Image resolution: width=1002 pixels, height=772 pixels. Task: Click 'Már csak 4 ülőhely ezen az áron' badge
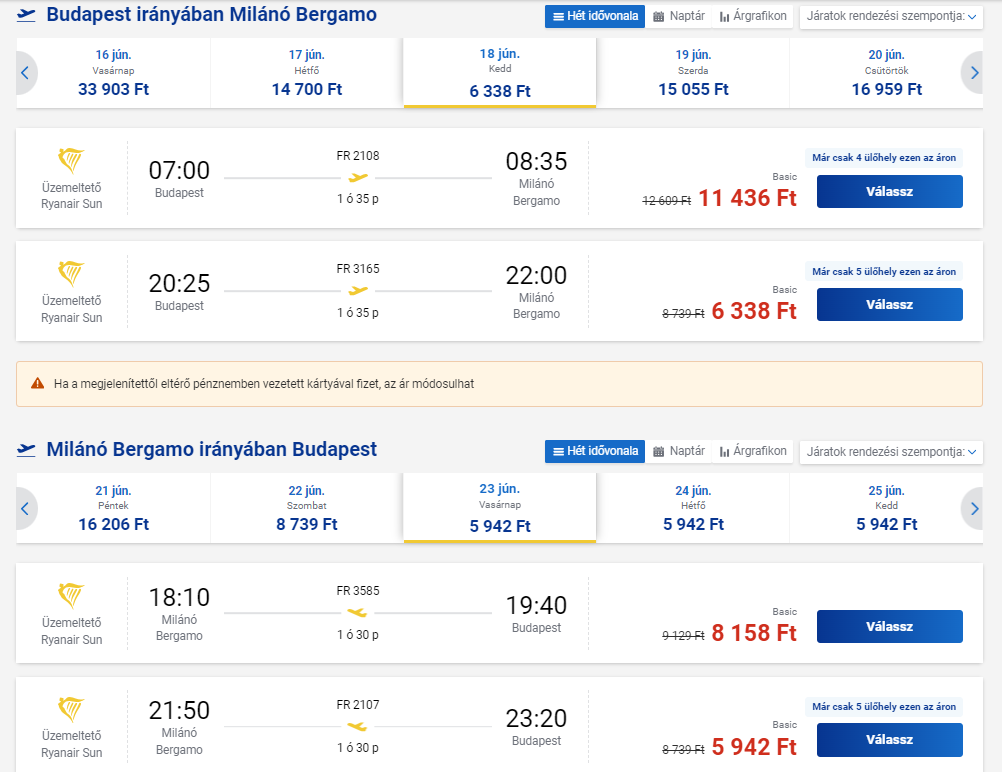[x=884, y=158]
